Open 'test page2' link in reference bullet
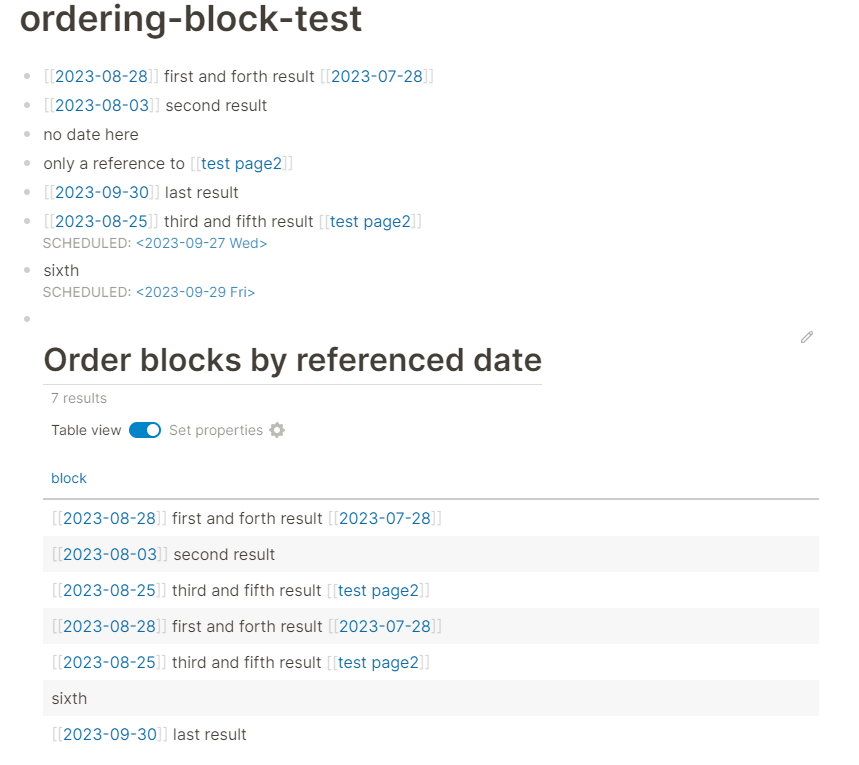 click(x=241, y=163)
